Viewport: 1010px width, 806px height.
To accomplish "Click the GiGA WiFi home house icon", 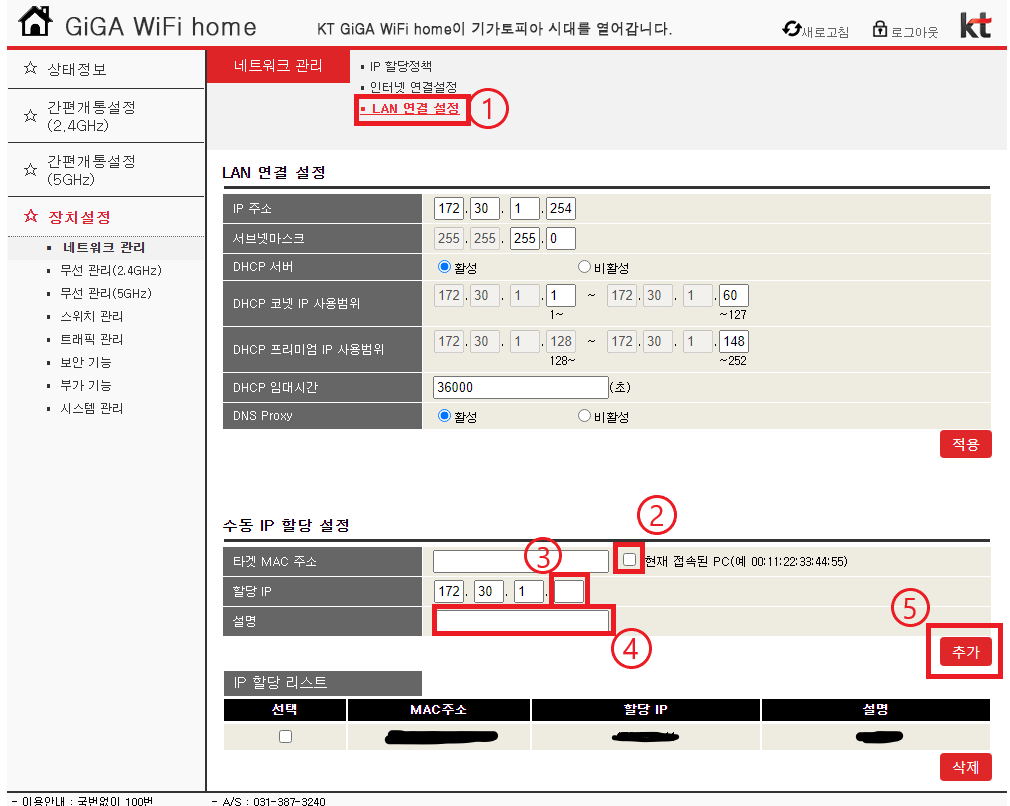I will pos(35,21).
